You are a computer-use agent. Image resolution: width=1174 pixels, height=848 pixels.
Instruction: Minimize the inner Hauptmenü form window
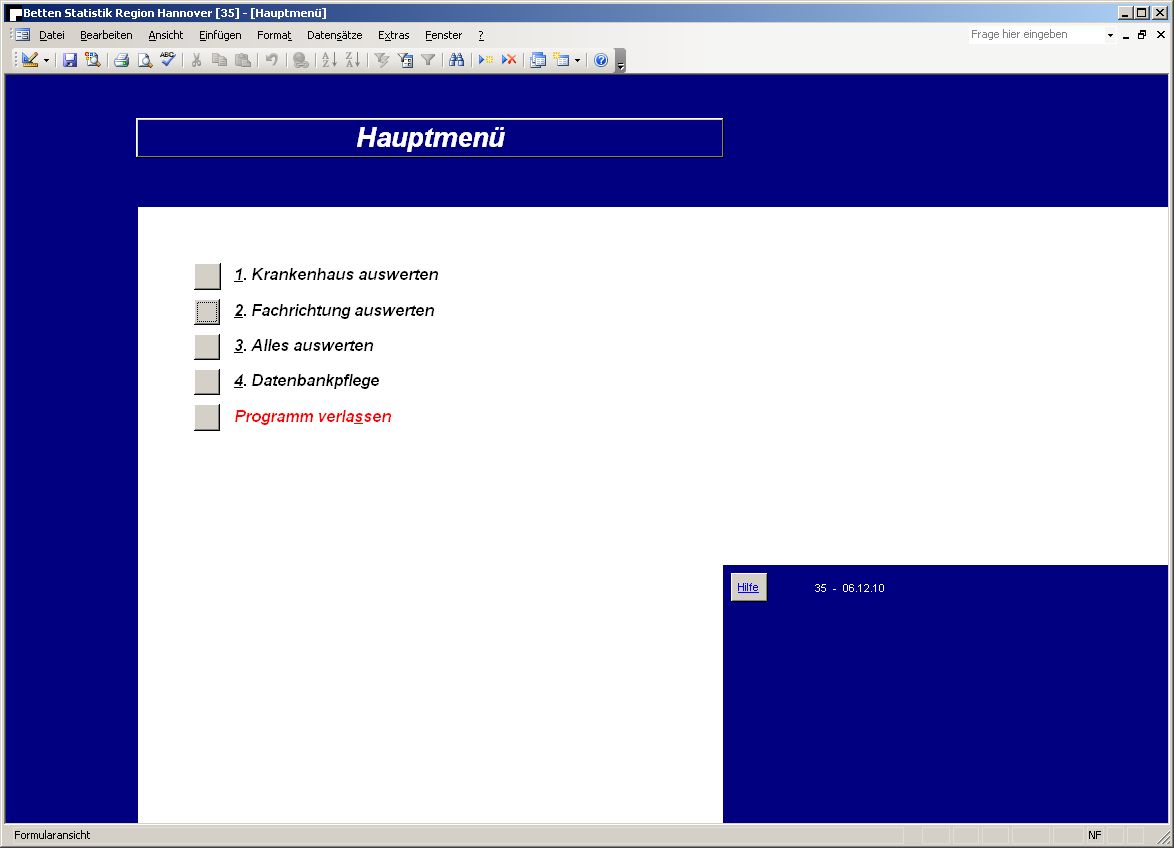click(1125, 34)
